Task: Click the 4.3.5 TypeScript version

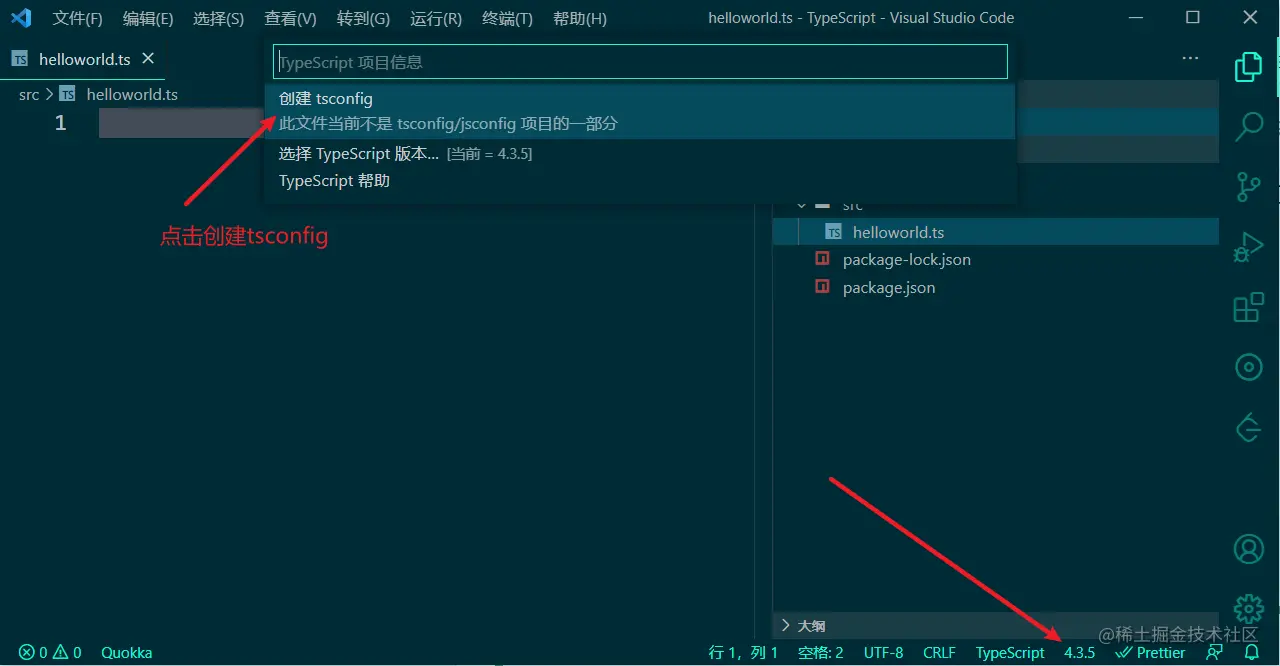Action: (x=1079, y=652)
